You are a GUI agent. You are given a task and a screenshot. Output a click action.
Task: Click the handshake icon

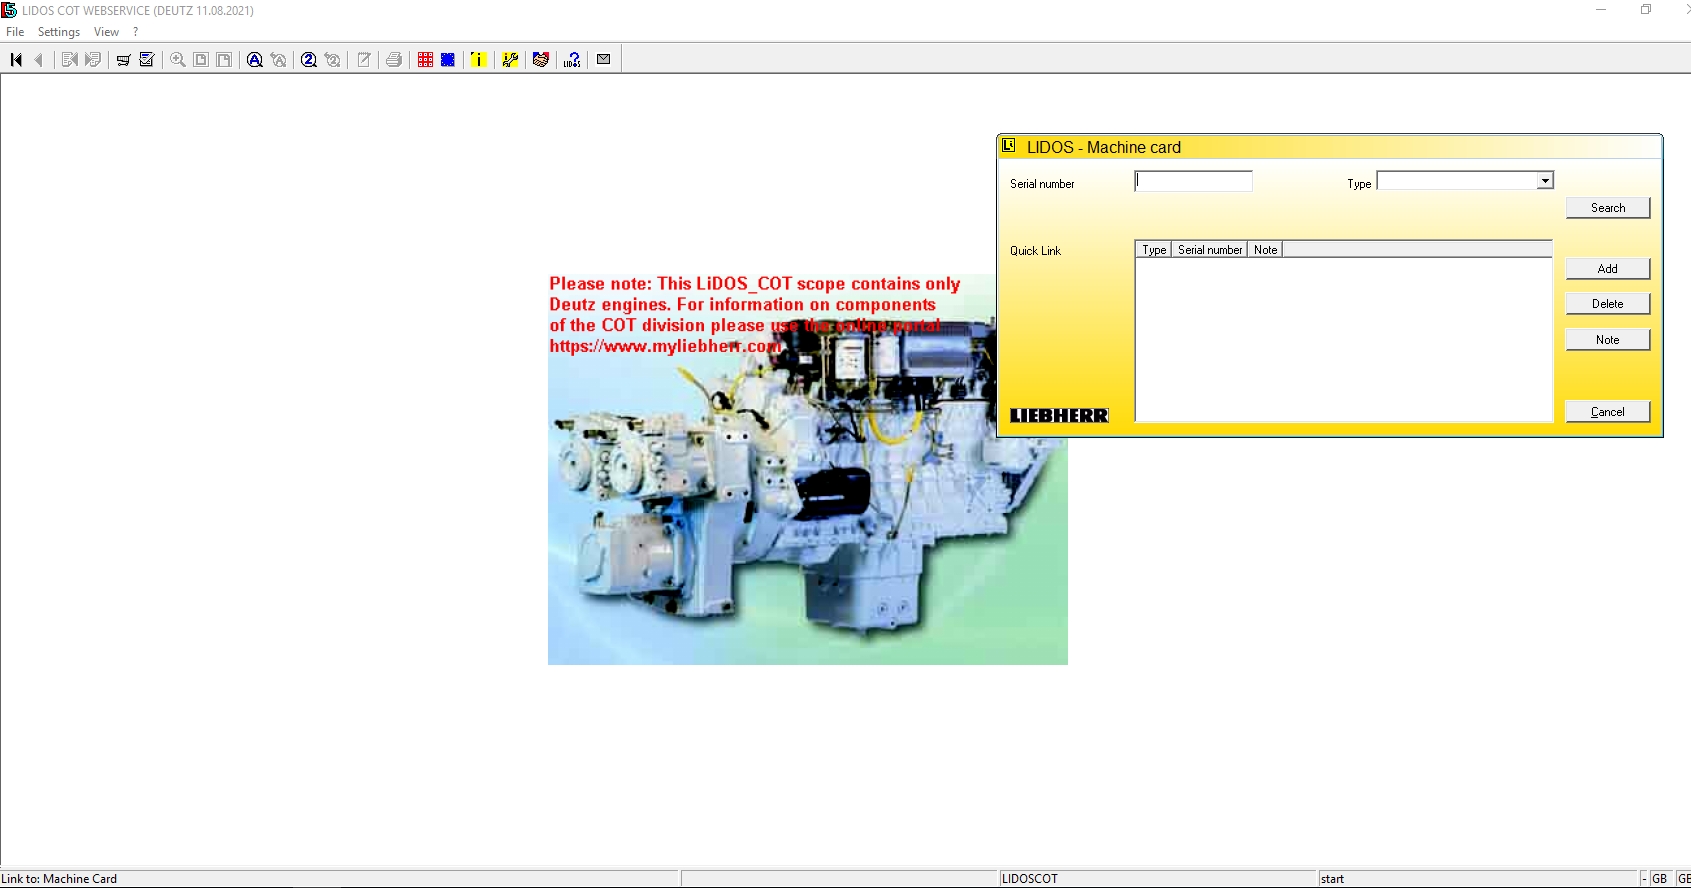[541, 60]
